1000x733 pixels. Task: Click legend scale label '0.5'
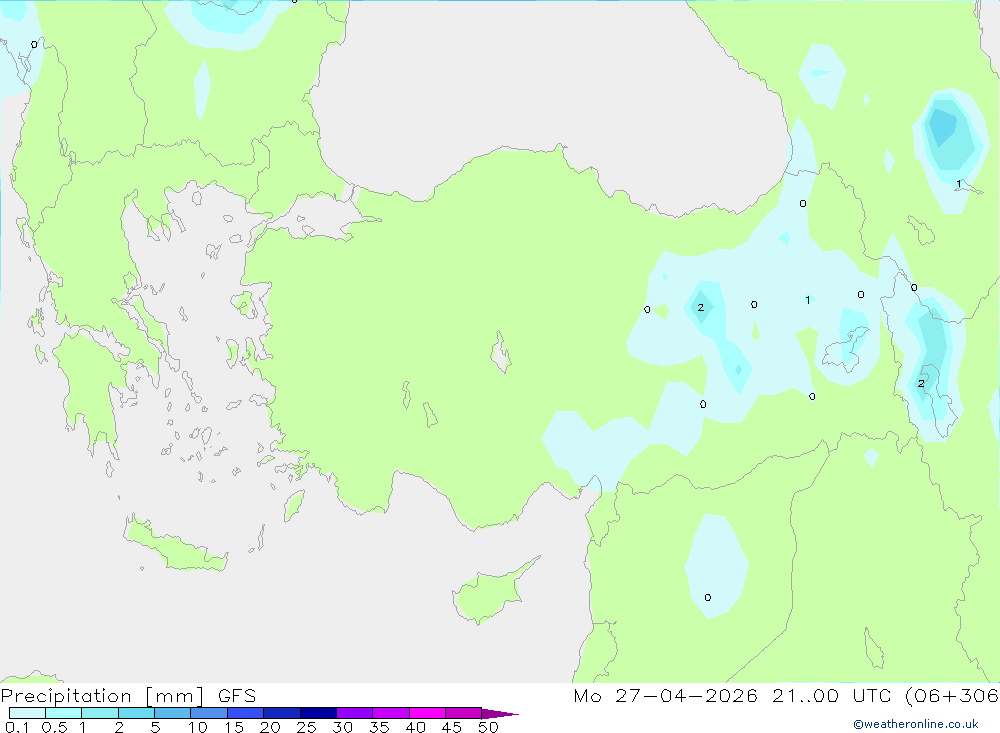[54, 727]
